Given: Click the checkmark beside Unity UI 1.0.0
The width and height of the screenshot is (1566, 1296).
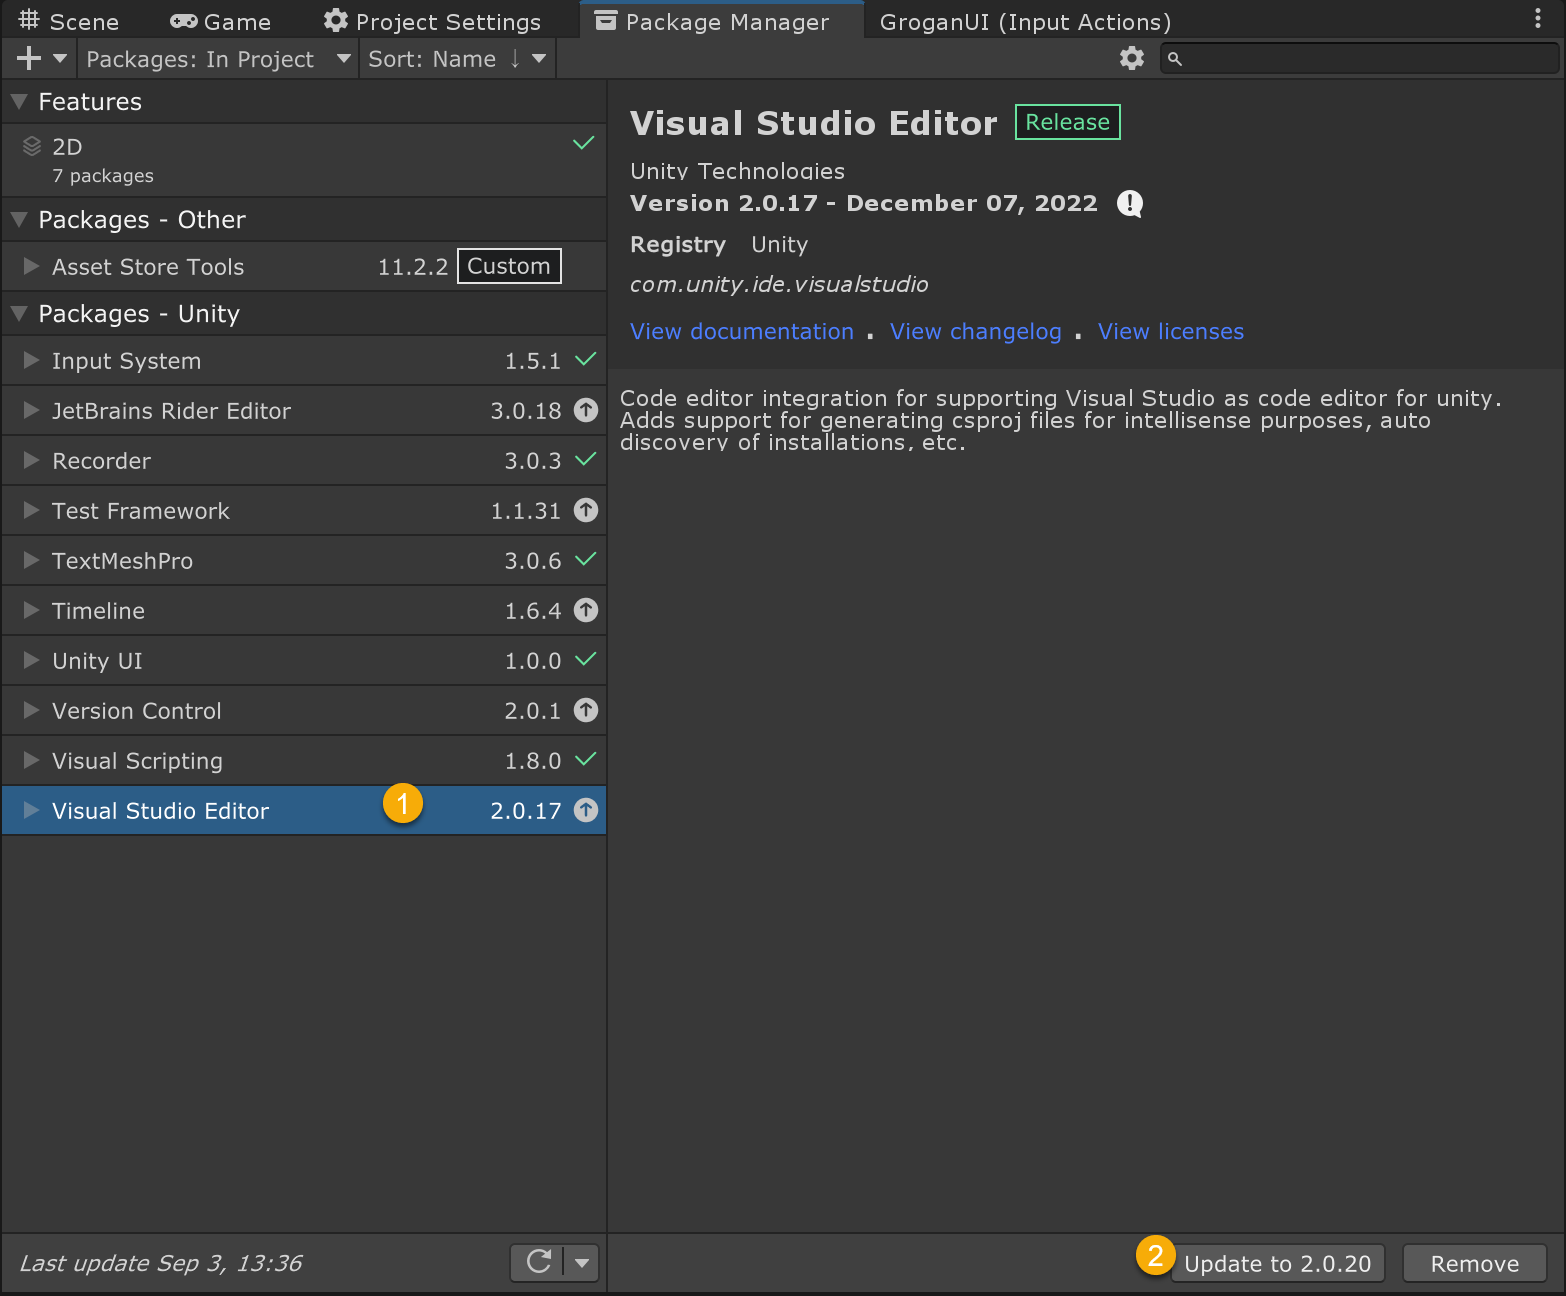Looking at the screenshot, I should (x=586, y=659).
